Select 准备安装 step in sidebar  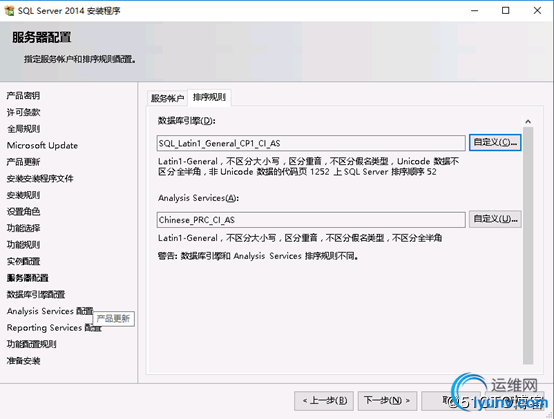point(23,361)
